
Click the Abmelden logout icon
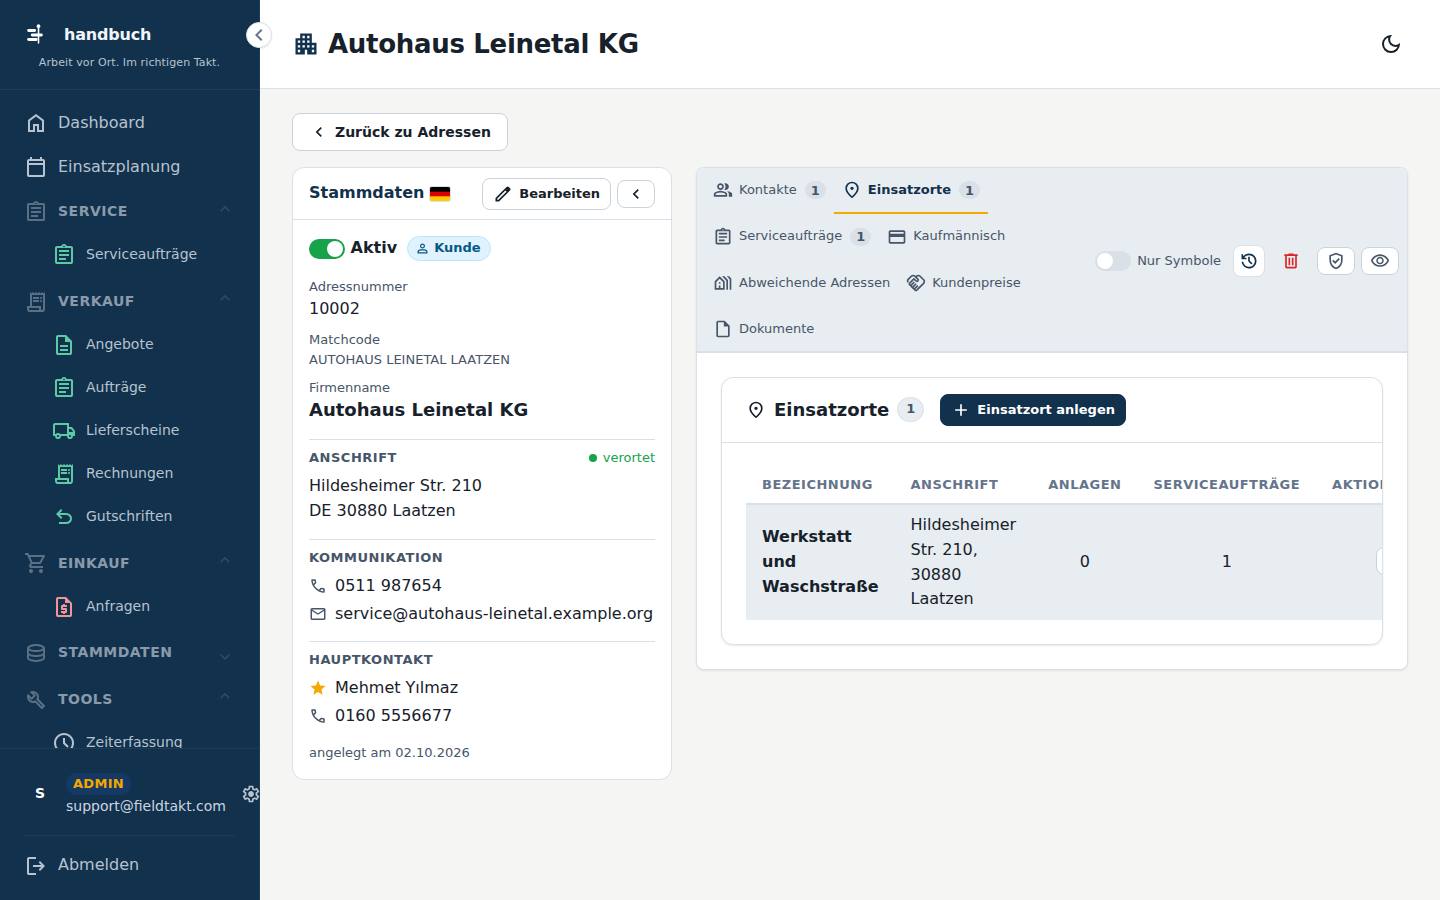coord(36,865)
